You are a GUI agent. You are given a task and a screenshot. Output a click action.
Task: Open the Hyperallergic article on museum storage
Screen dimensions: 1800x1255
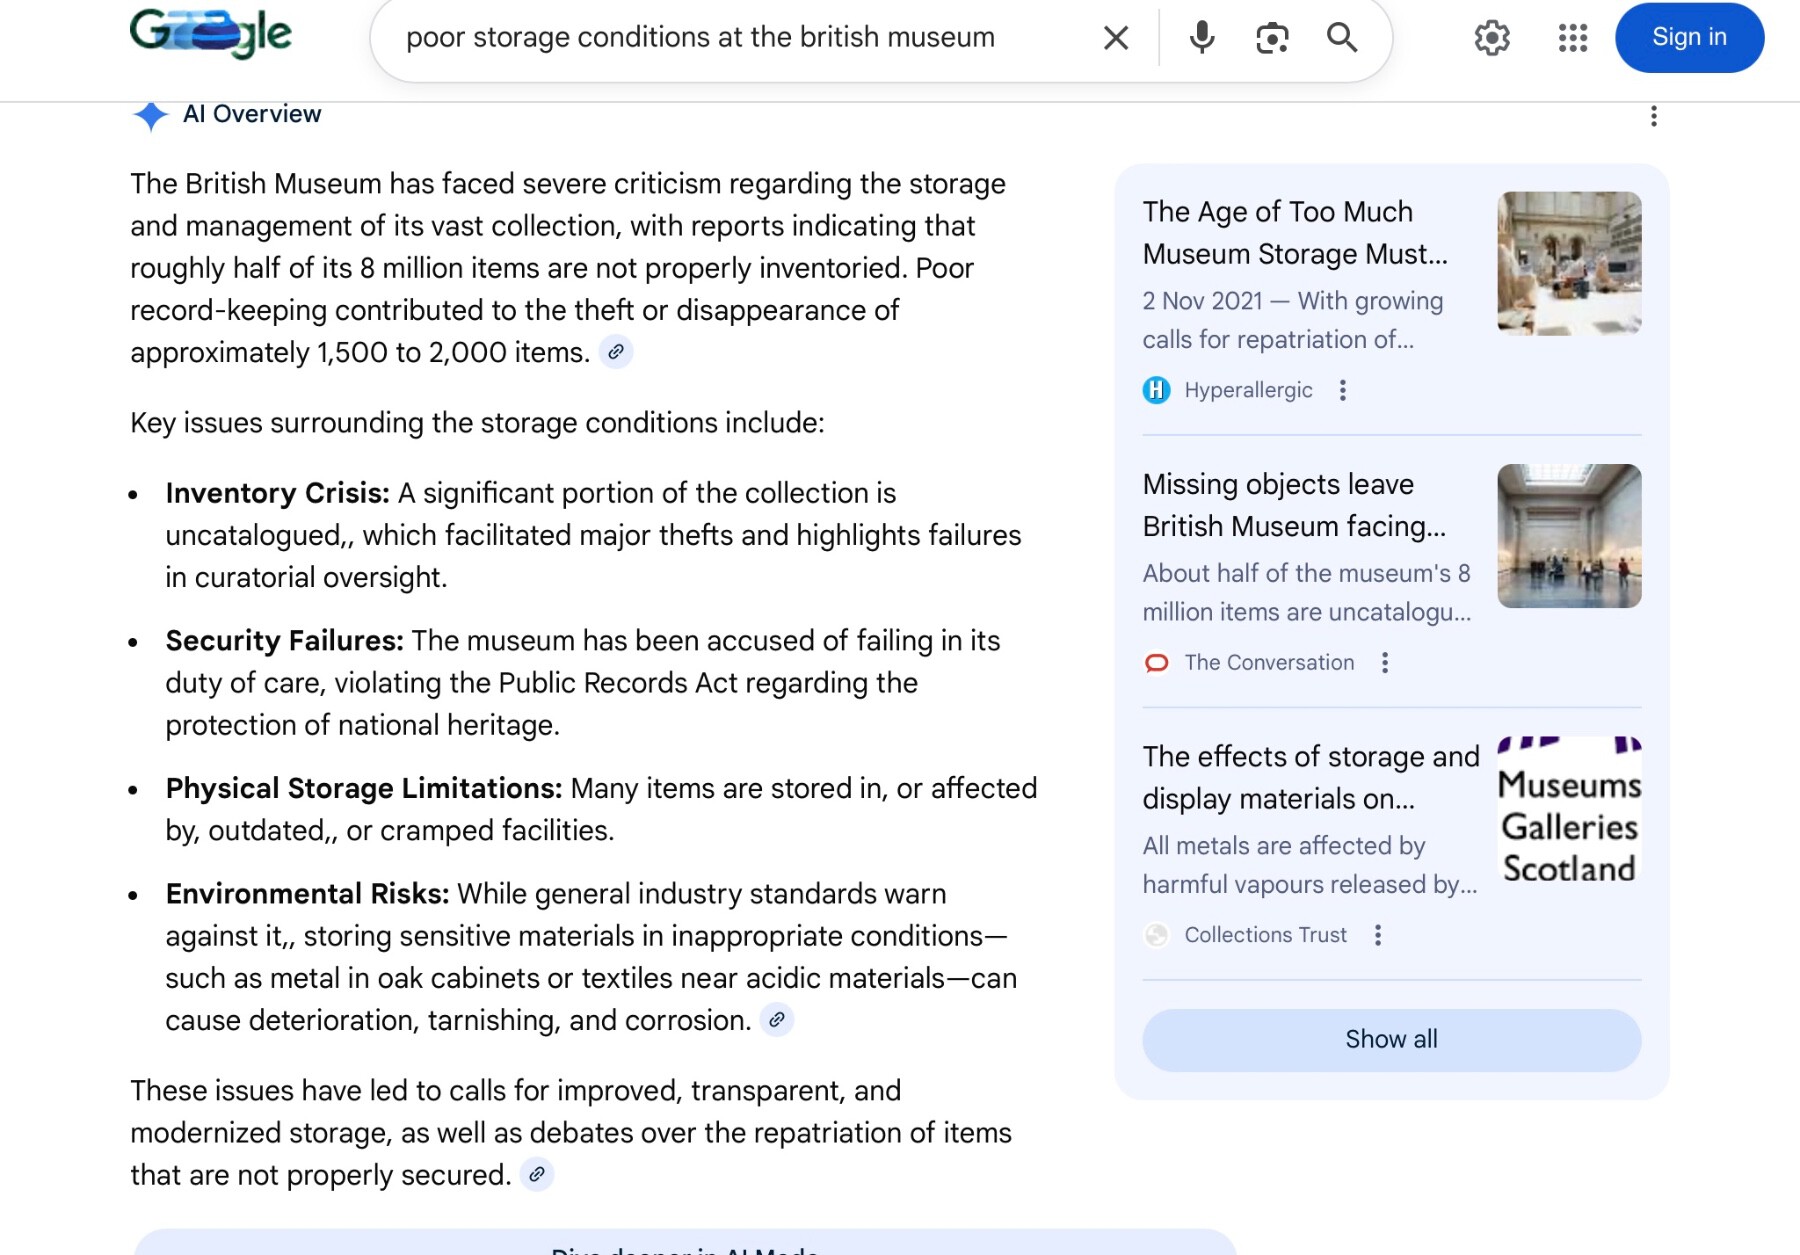[1294, 233]
